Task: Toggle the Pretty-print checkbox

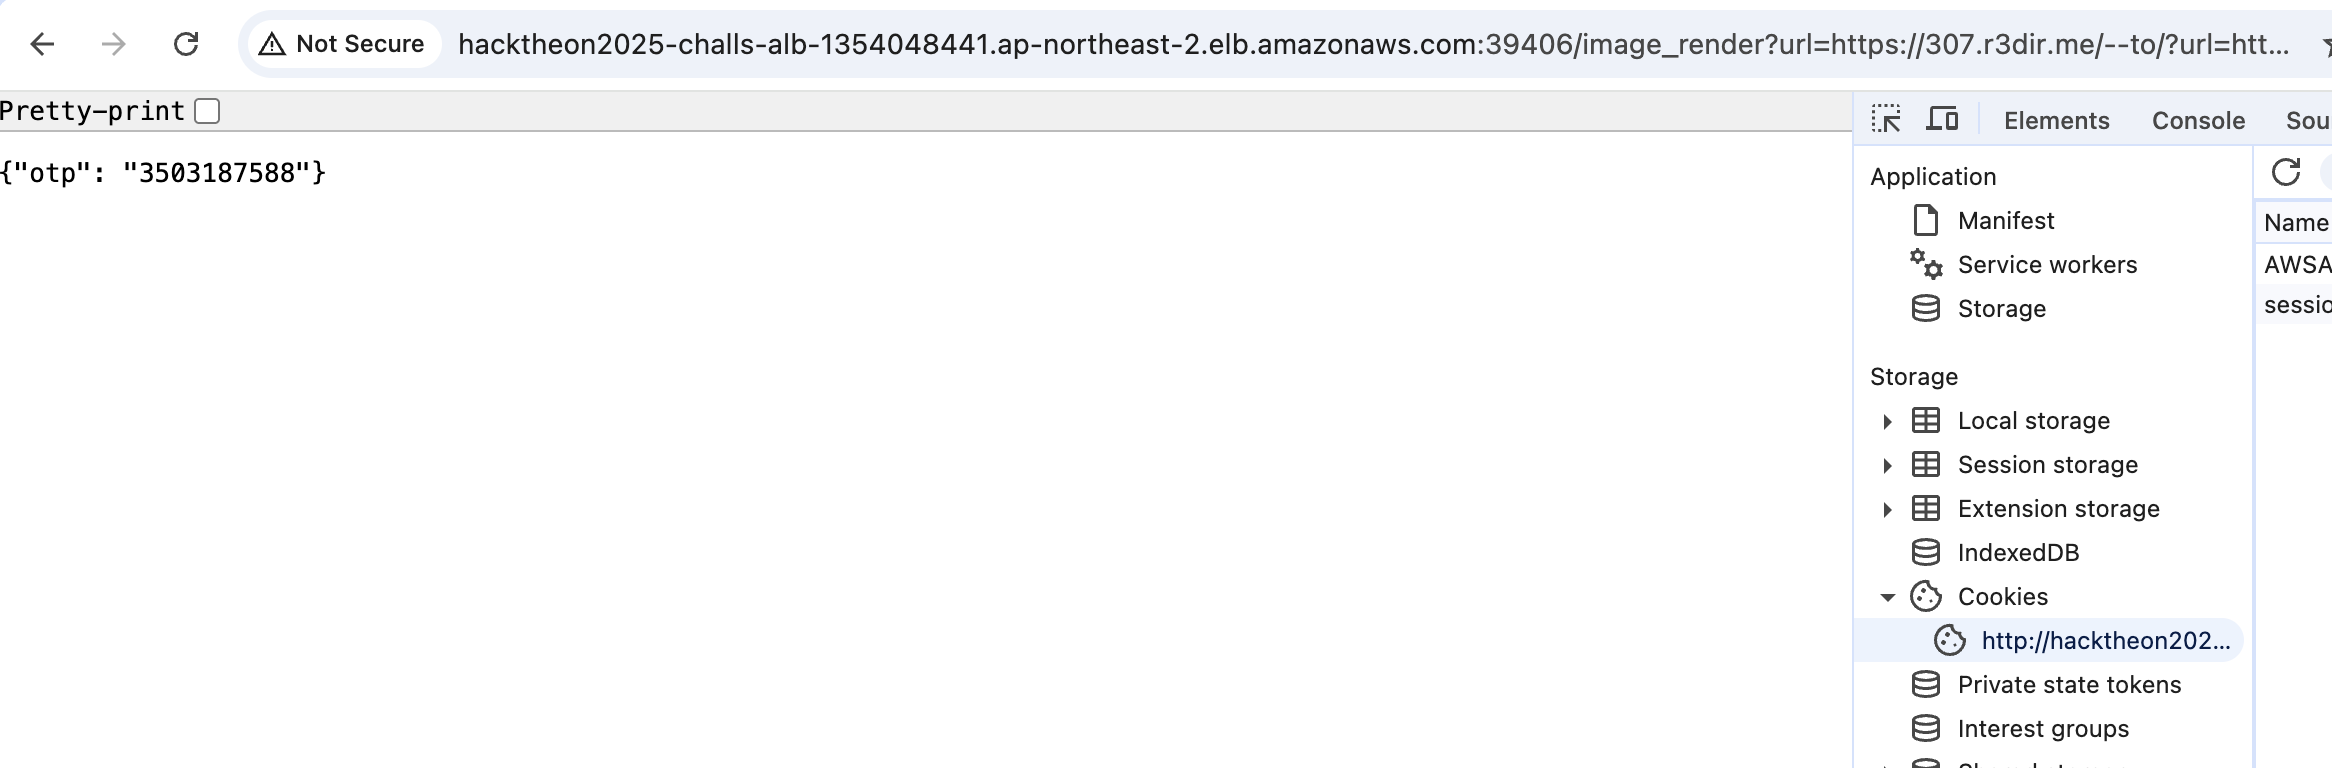Action: click(207, 111)
